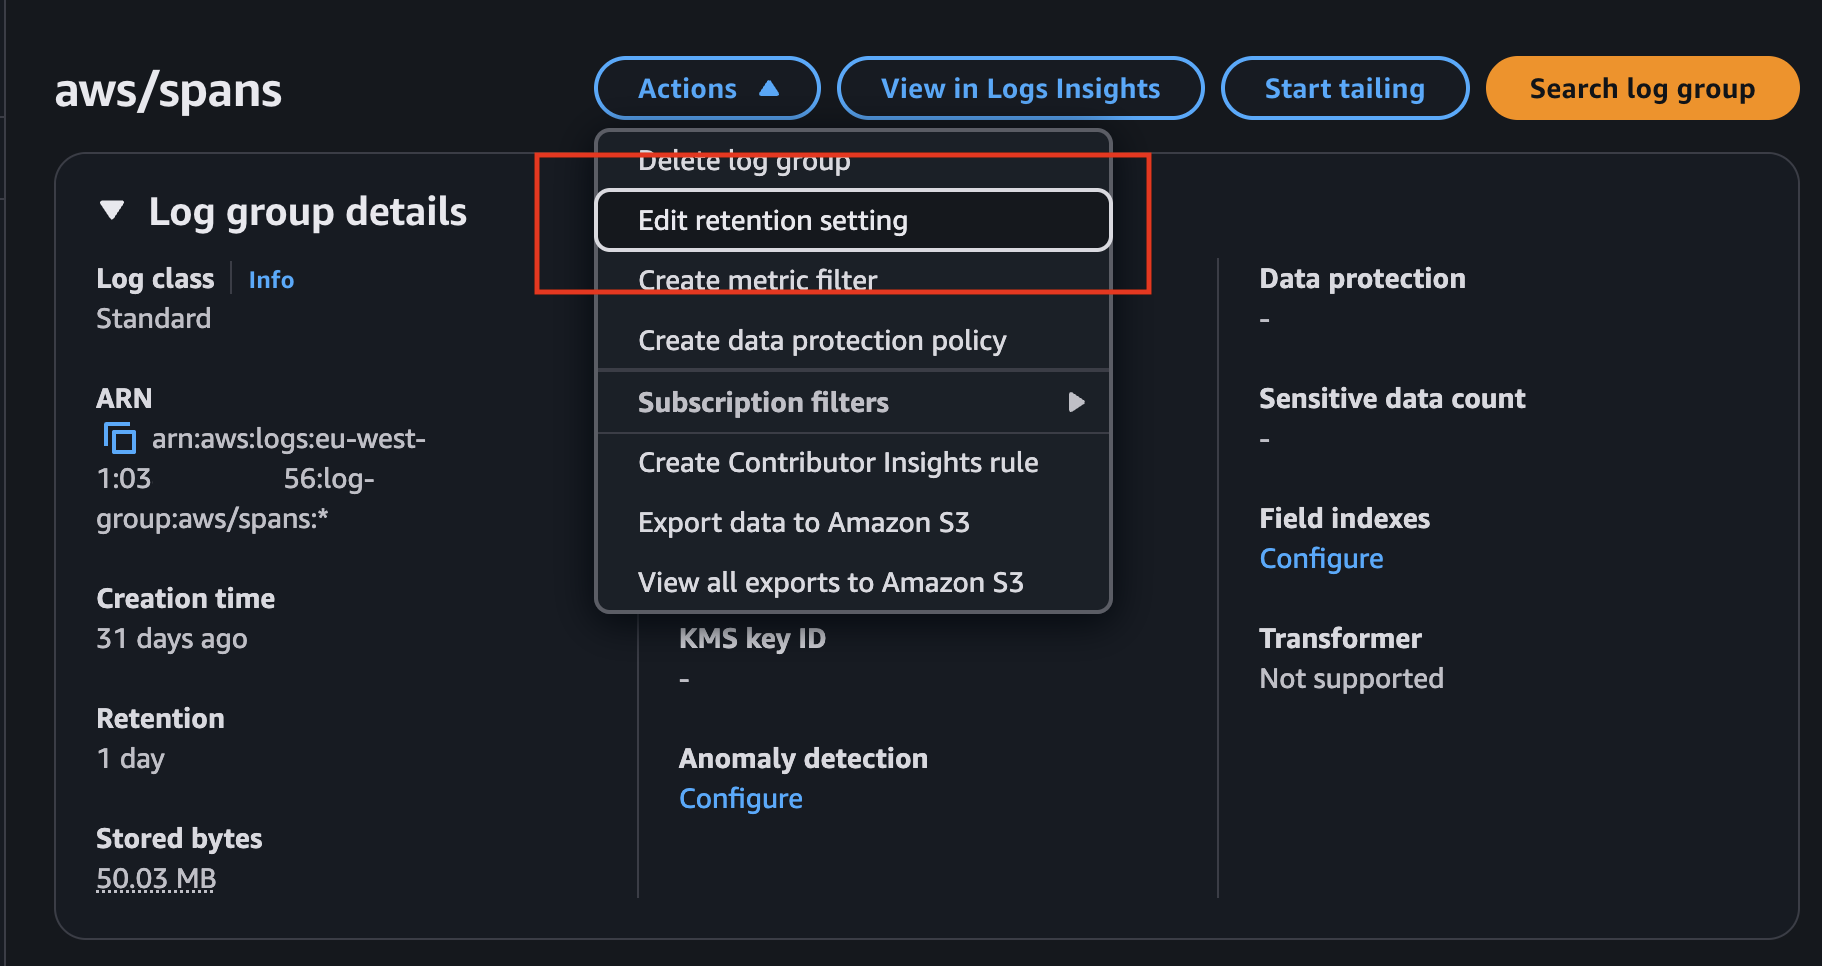
Task: Click the aws/spans log group title
Action: click(x=168, y=91)
